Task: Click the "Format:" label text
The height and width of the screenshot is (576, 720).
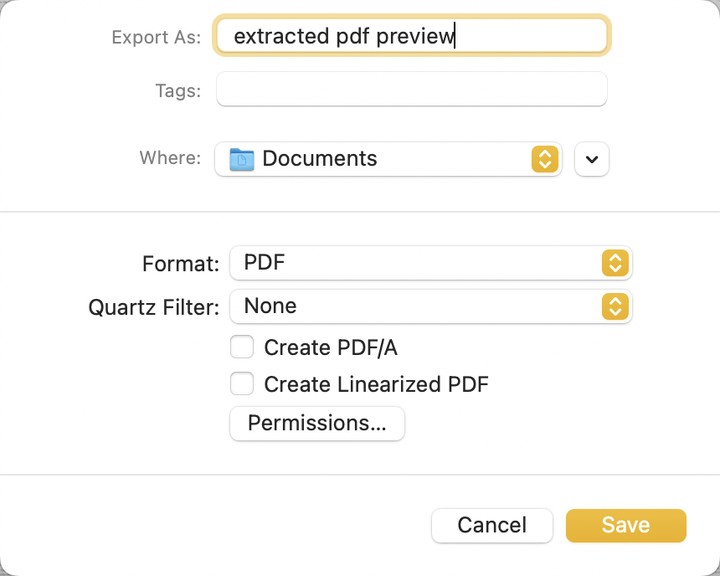Action: pyautogui.click(x=180, y=265)
